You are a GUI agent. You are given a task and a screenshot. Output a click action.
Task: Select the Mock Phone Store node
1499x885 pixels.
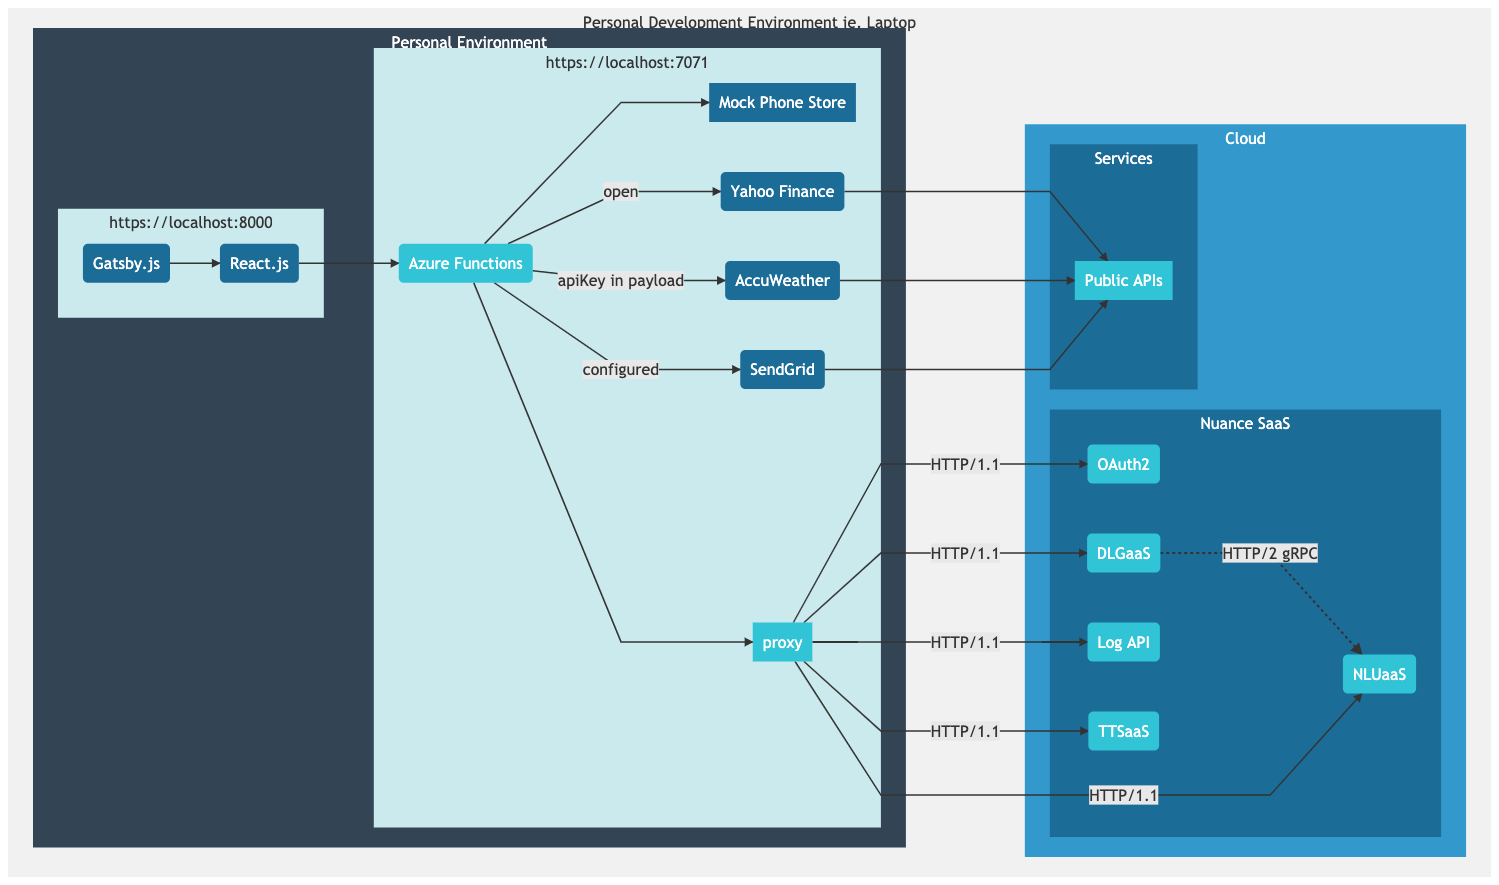782,103
